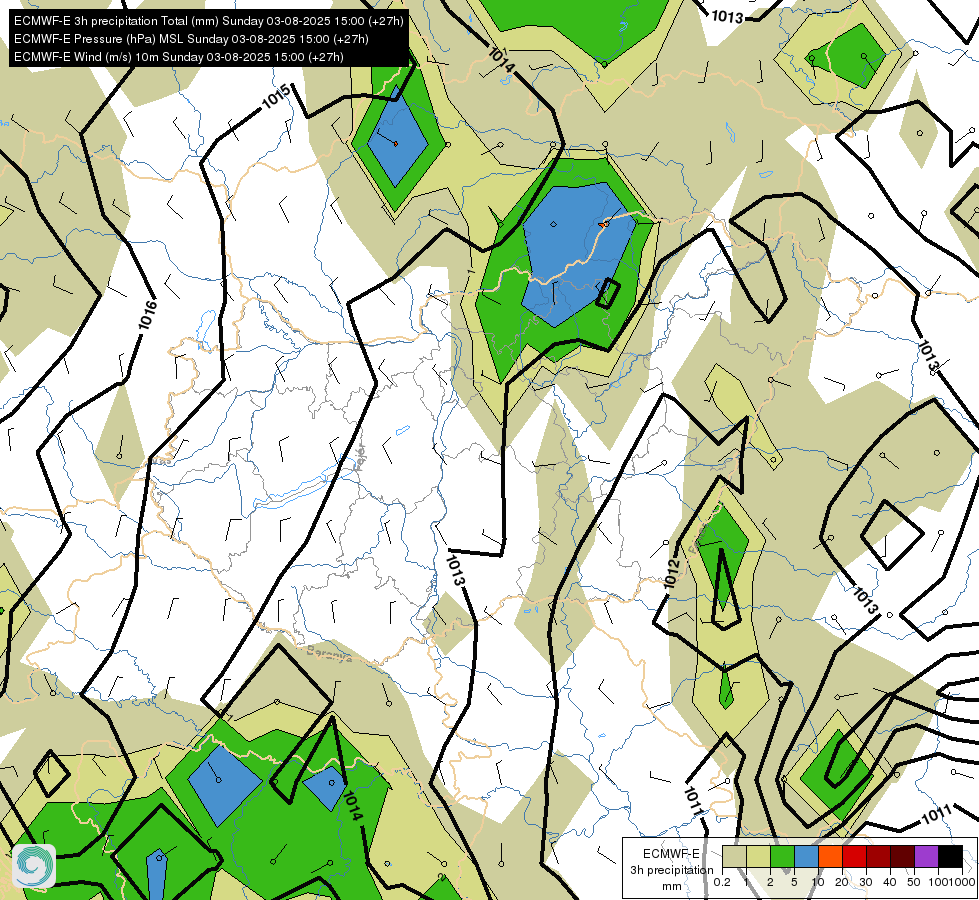979x900 pixels.
Task: Click the 1014 isobar label at the bottom
Action: [353, 806]
